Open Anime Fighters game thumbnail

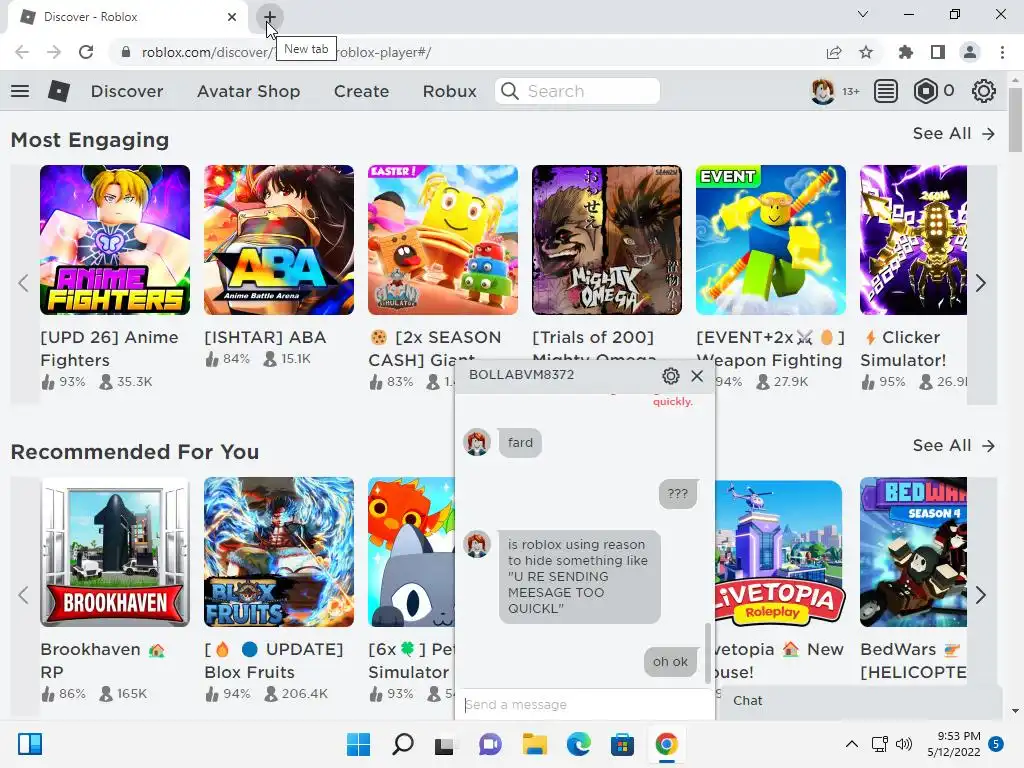pyautogui.click(x=115, y=240)
